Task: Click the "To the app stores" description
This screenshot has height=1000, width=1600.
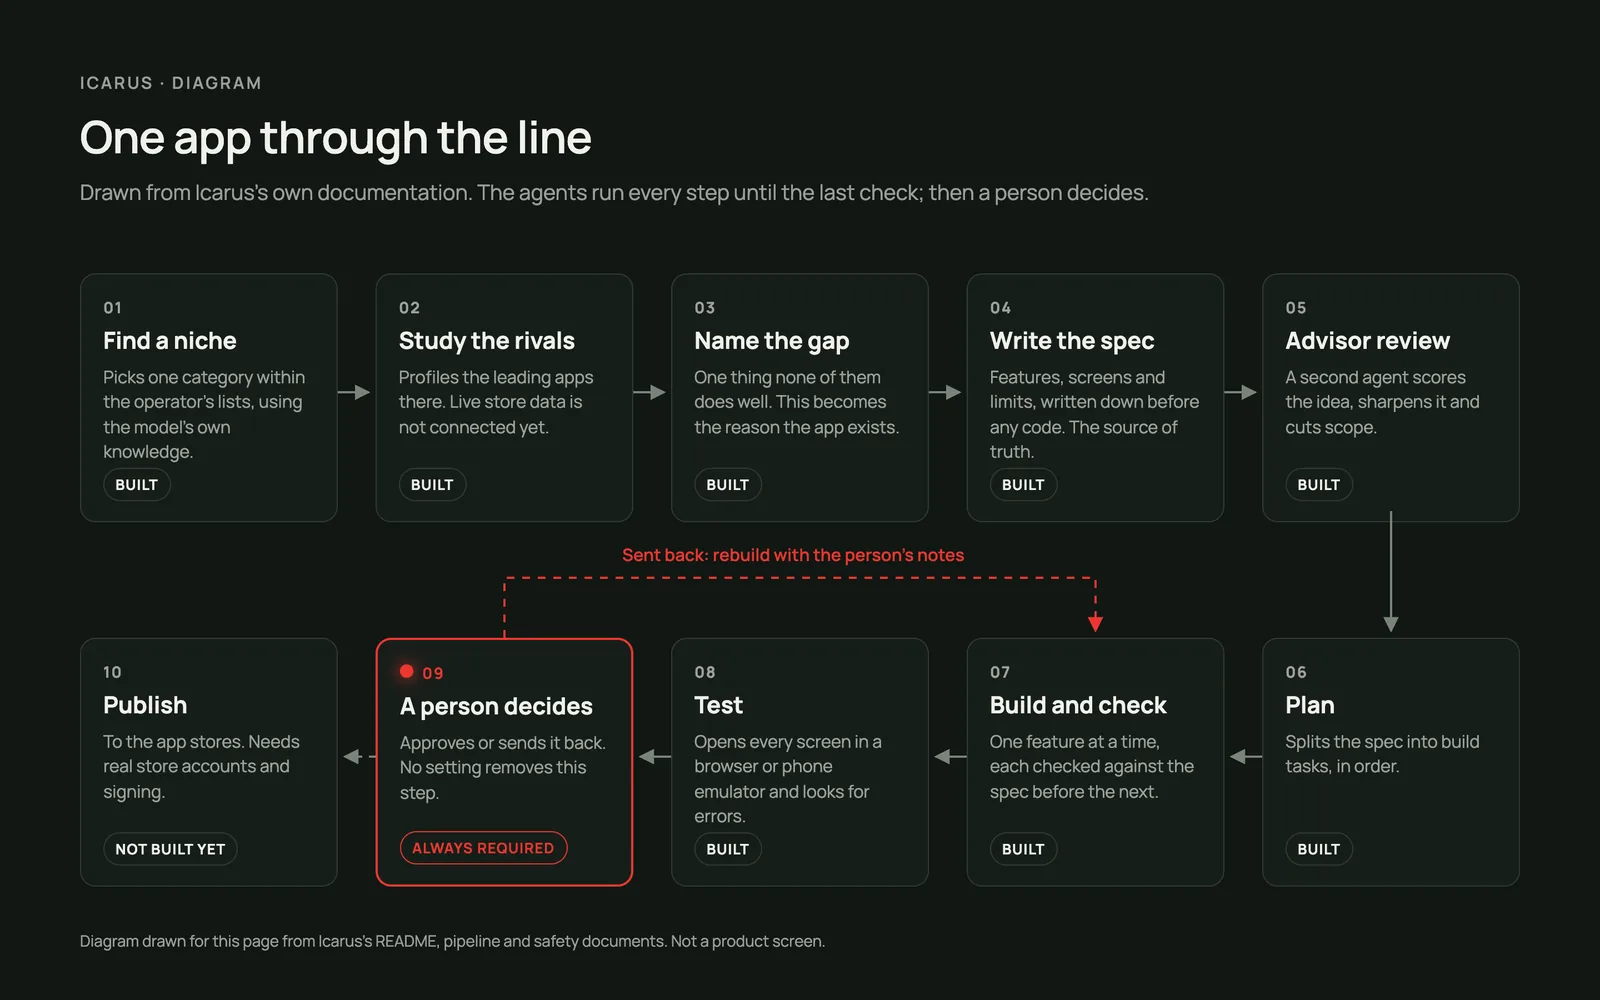Action: 201,766
